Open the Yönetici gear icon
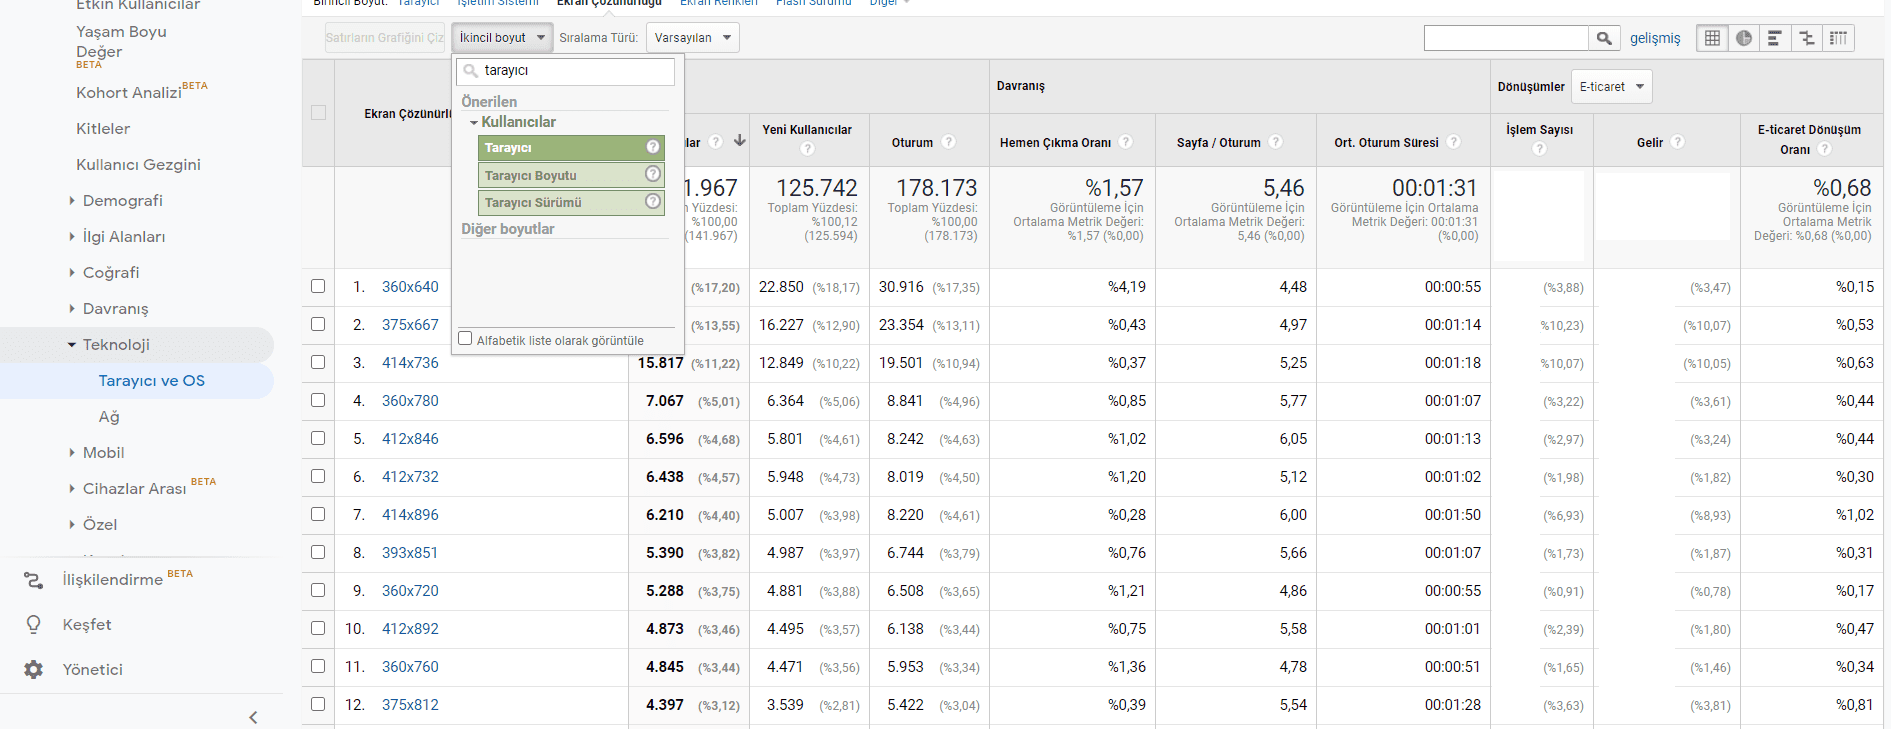The height and width of the screenshot is (729, 1891). 33,670
